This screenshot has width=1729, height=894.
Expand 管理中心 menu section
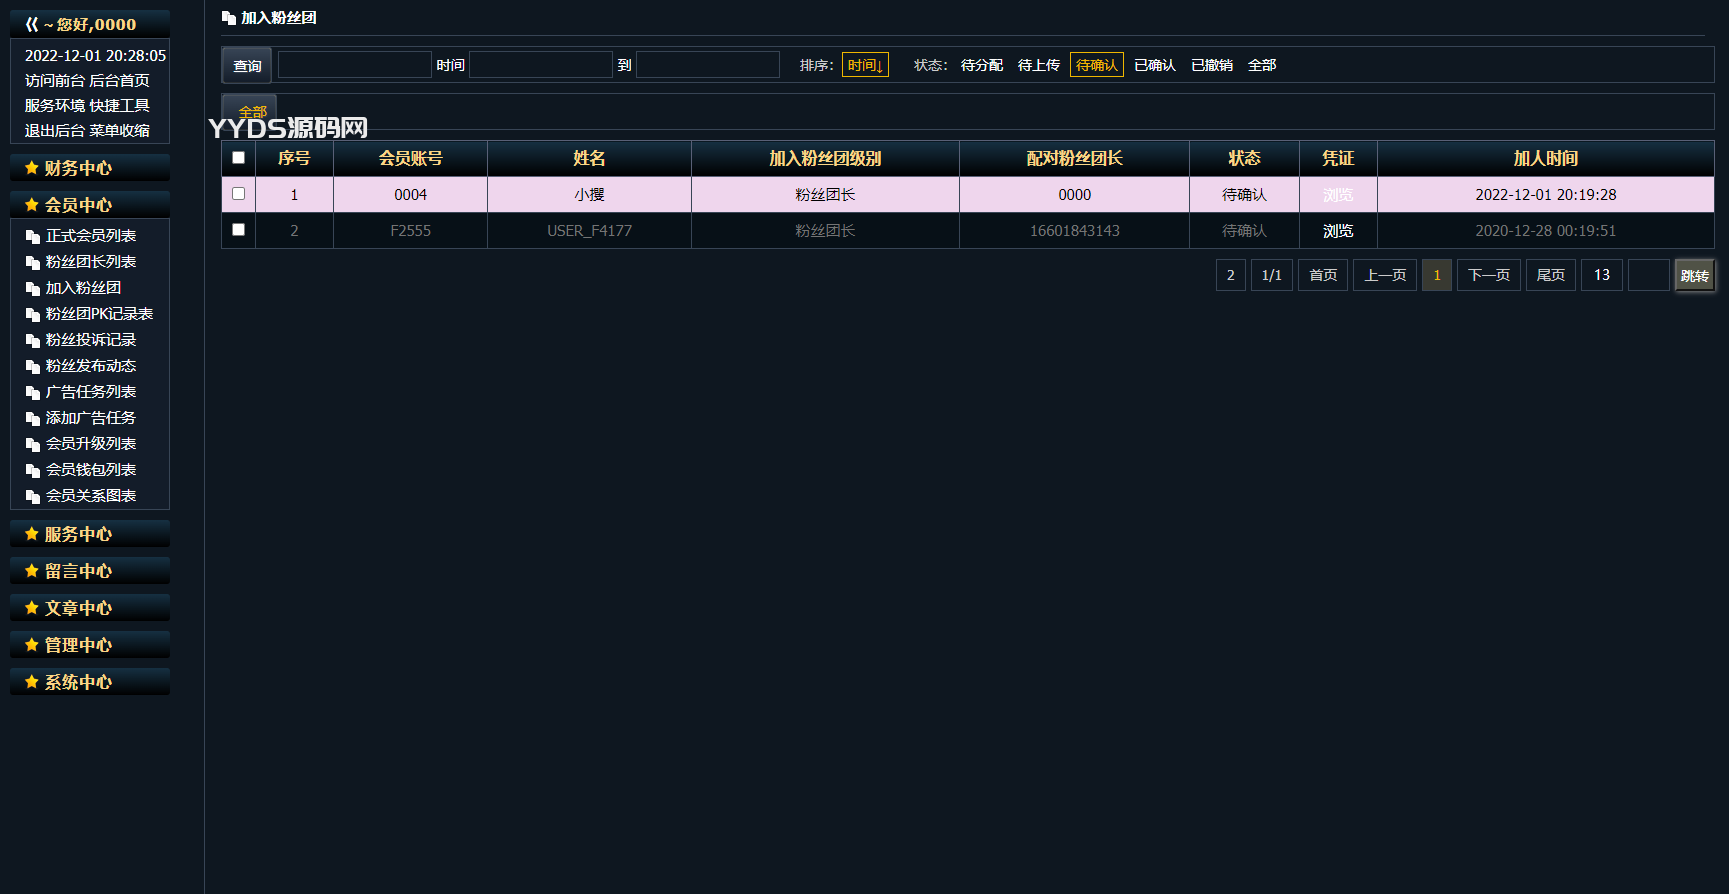(x=90, y=645)
